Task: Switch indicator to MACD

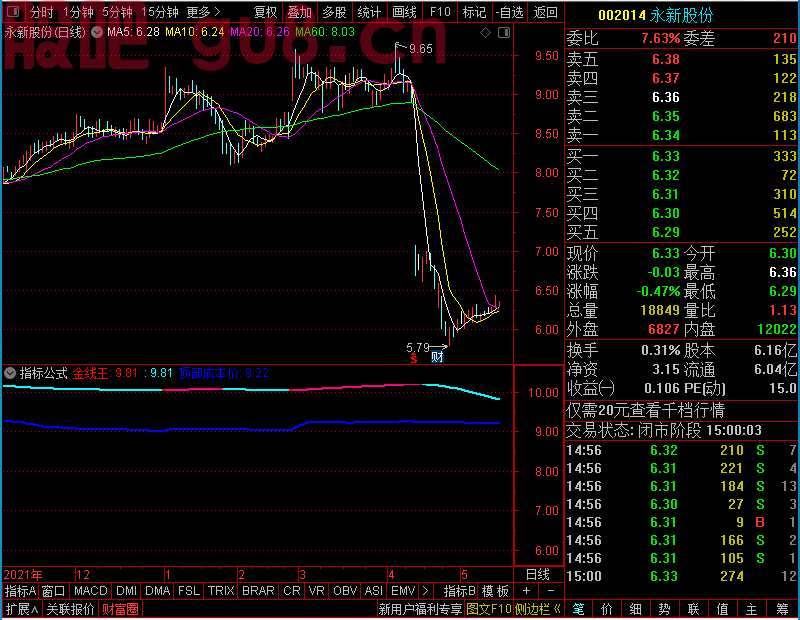Action: (91, 591)
